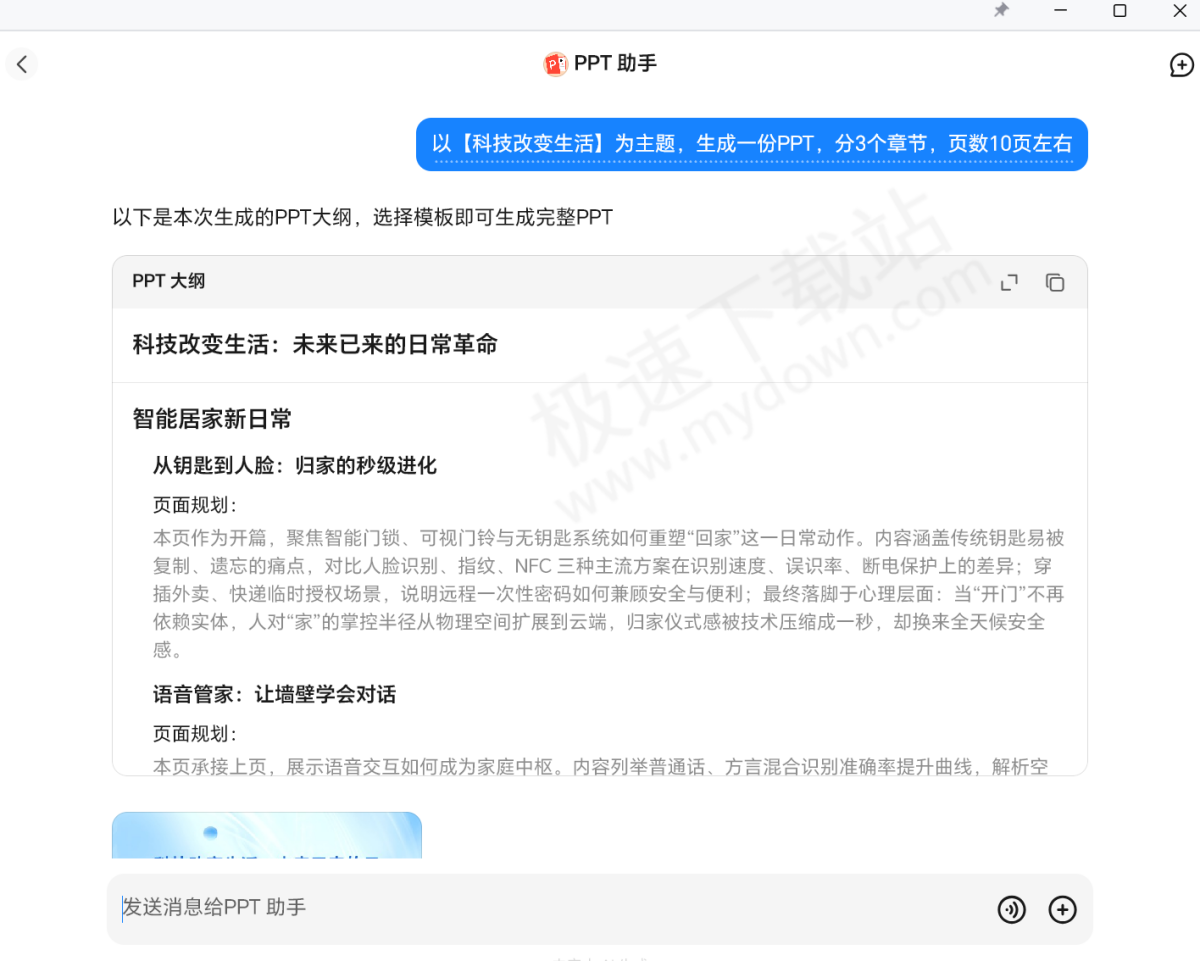Select chapter heading 智能居家新日常
1200x961 pixels.
click(212, 419)
